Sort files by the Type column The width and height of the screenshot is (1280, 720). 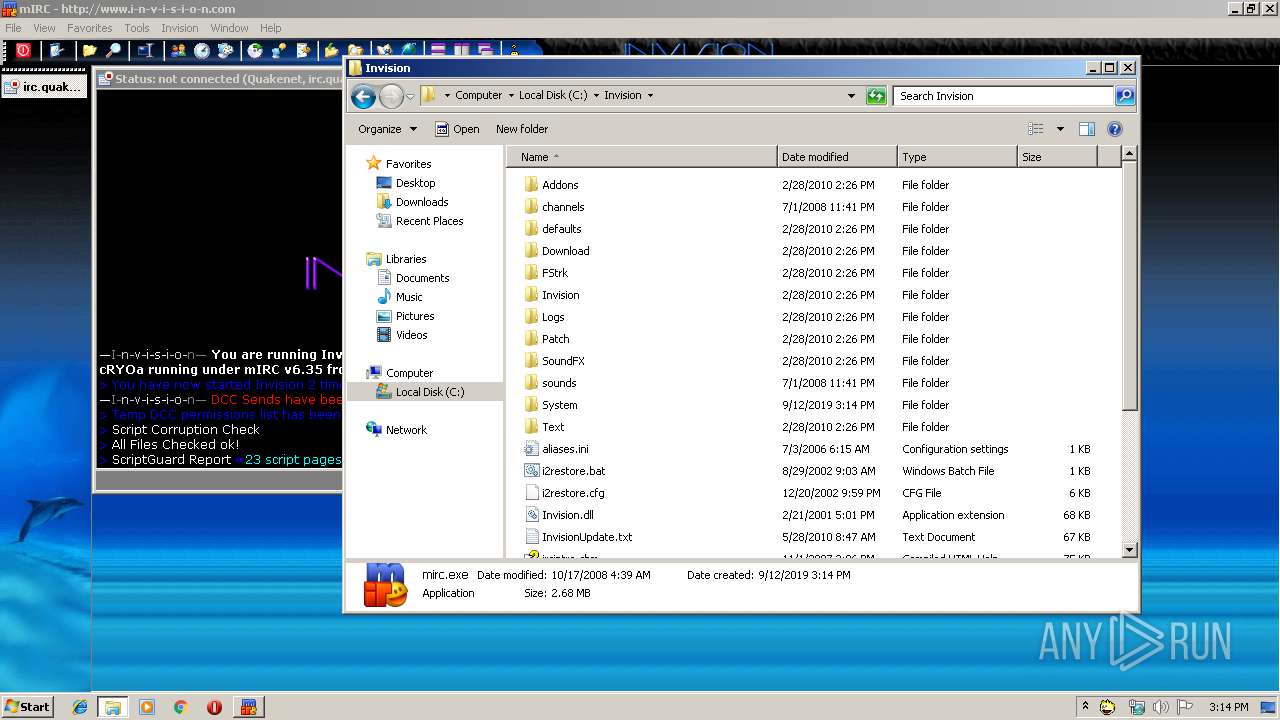[x=957, y=157]
